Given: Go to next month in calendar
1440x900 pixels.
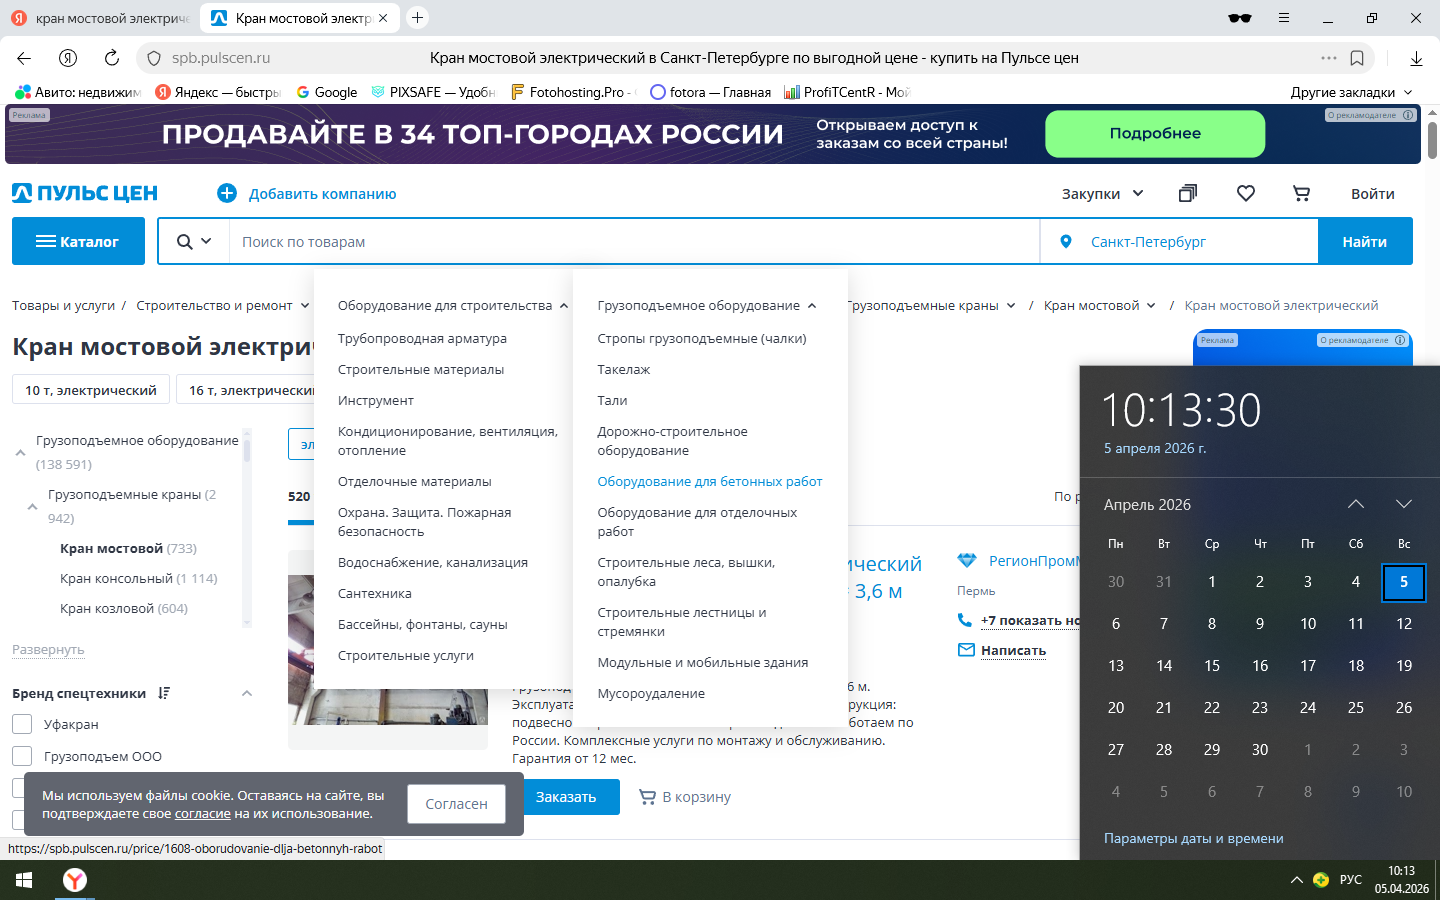Looking at the screenshot, I should pos(1404,504).
